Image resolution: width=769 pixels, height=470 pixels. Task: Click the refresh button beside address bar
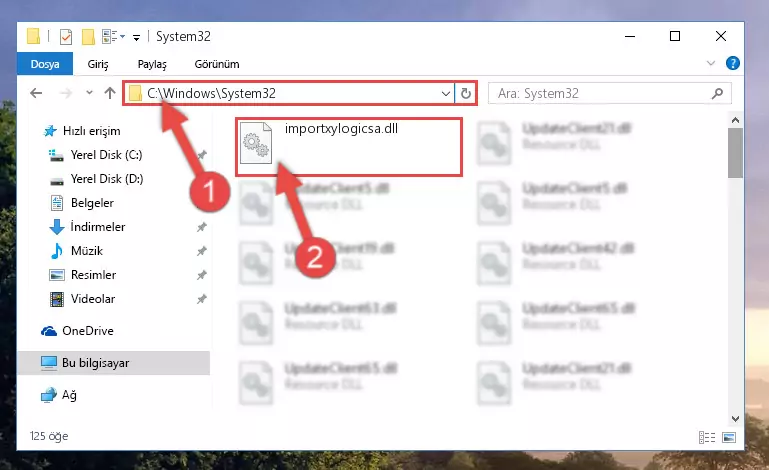465,93
